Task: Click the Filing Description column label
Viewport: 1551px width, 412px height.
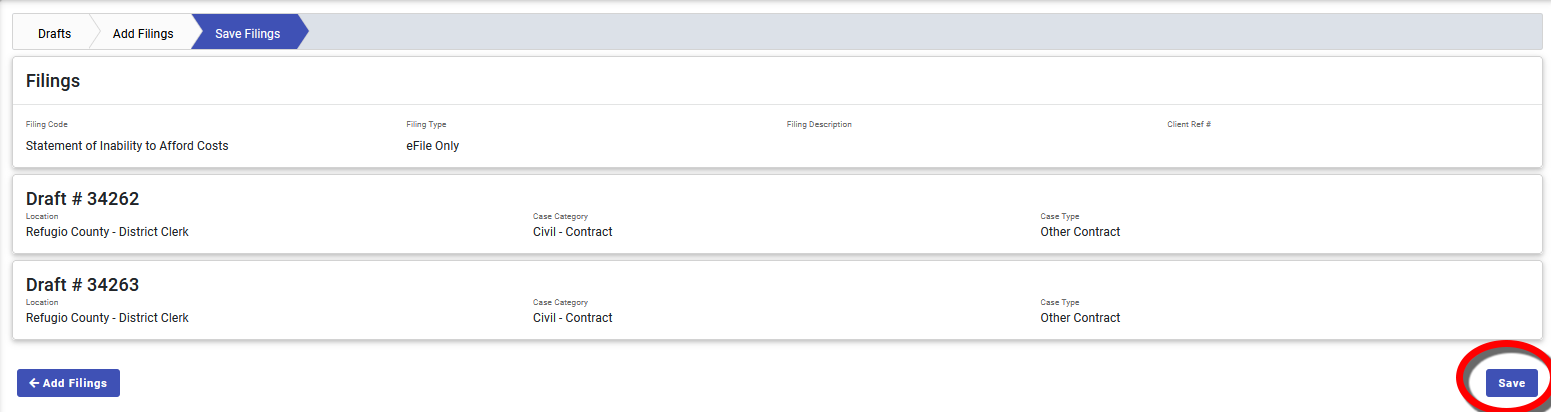Action: pos(819,125)
